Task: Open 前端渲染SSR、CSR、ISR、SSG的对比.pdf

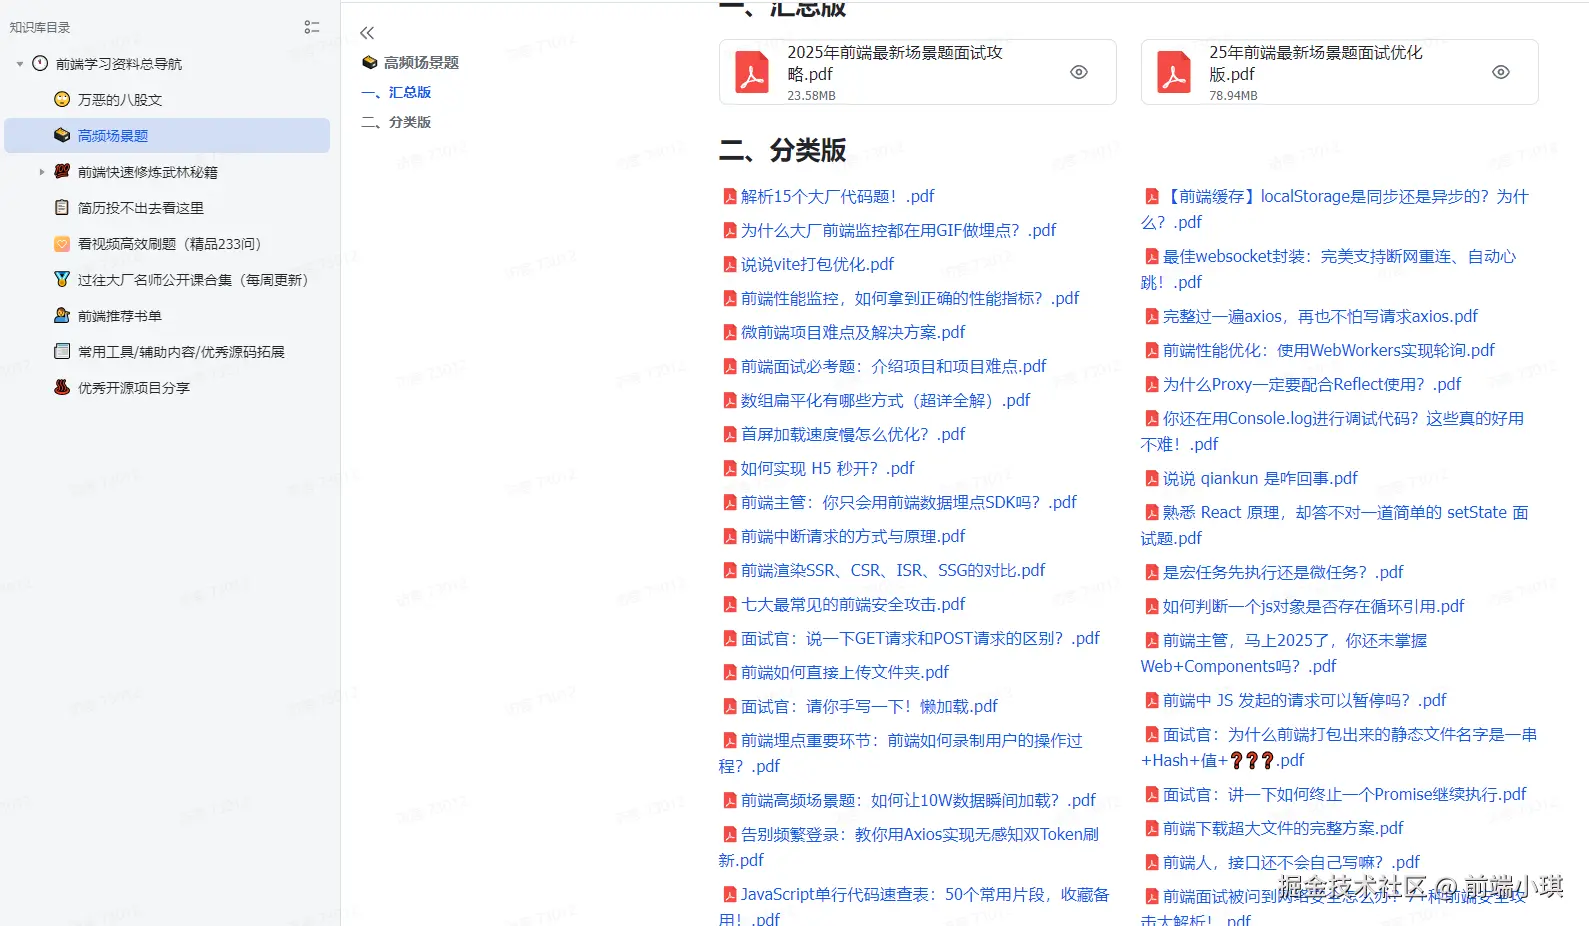Action: pyautogui.click(x=893, y=570)
